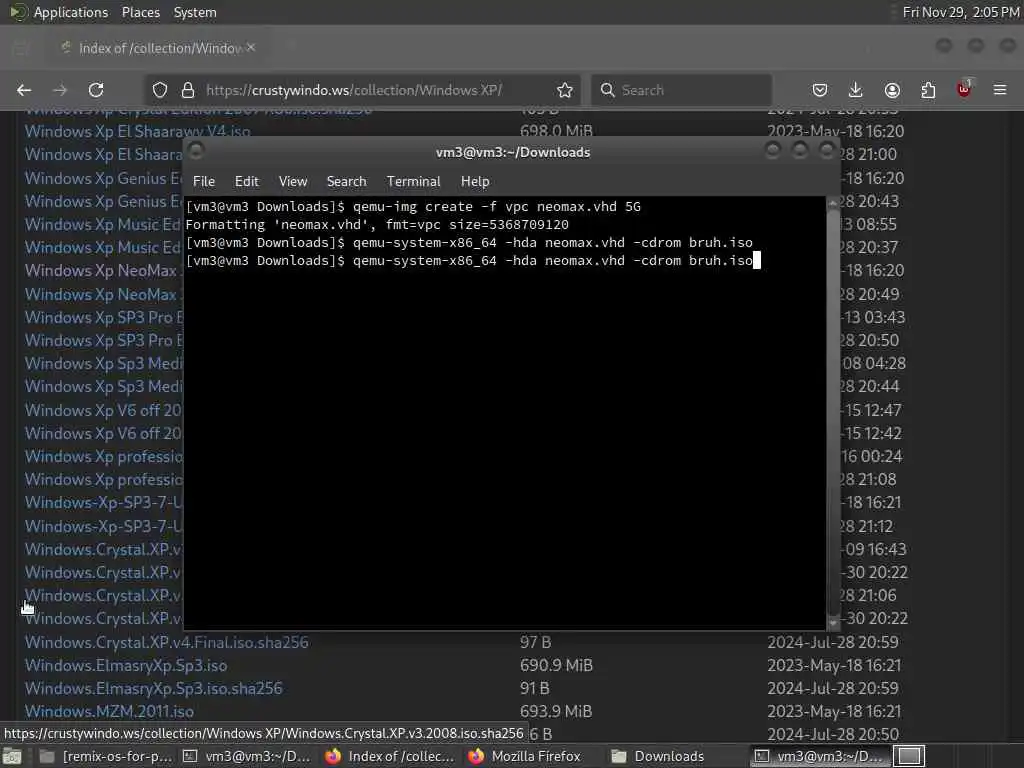Click the padlock site security icon

188,90
